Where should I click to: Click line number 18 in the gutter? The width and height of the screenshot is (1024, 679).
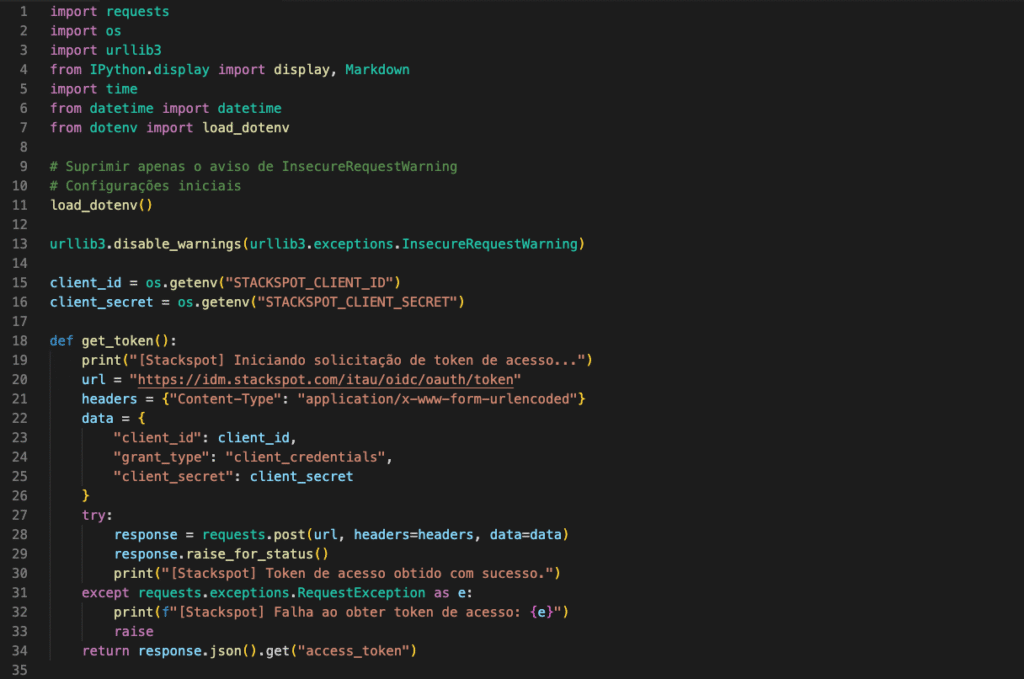(20, 340)
